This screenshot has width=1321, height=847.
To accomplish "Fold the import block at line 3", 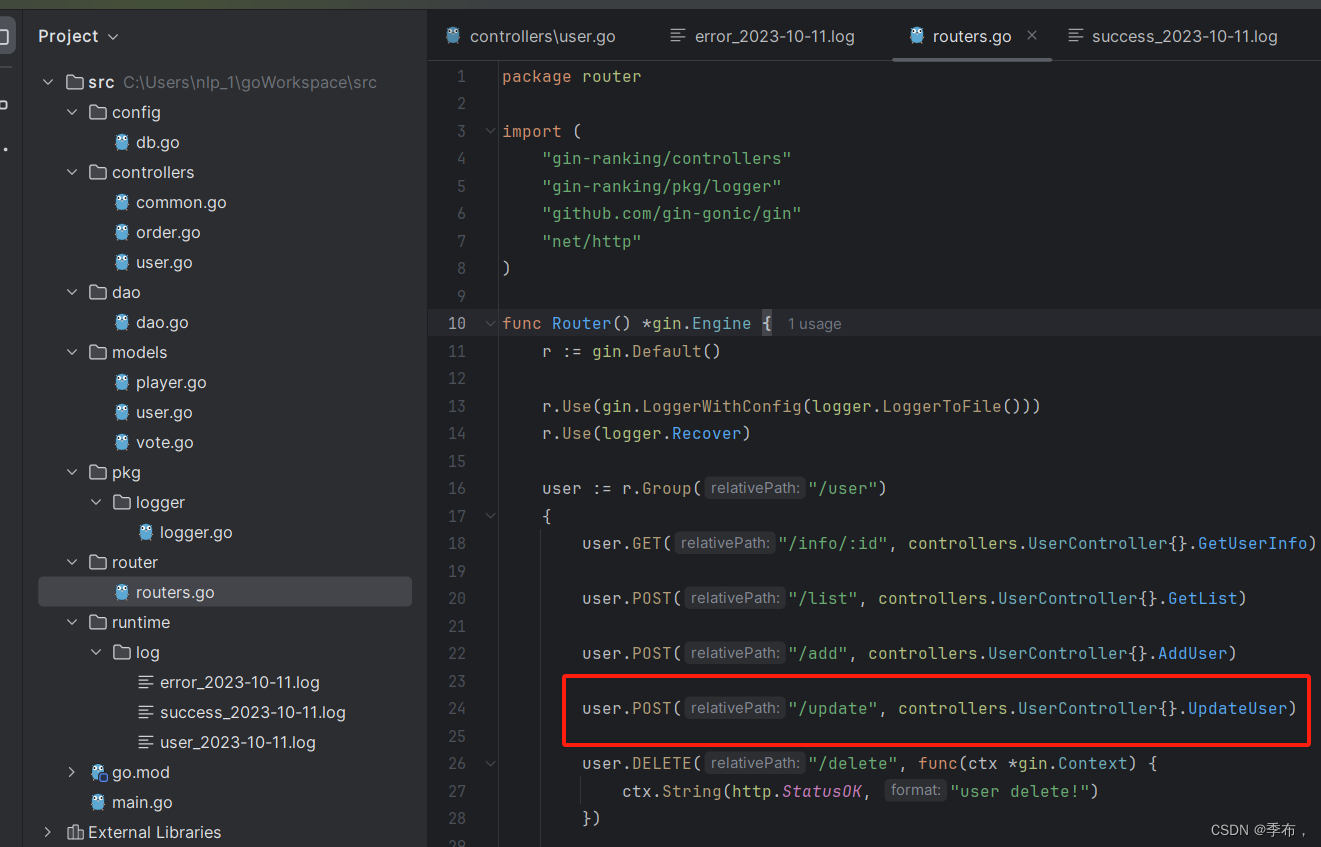I will [489, 131].
